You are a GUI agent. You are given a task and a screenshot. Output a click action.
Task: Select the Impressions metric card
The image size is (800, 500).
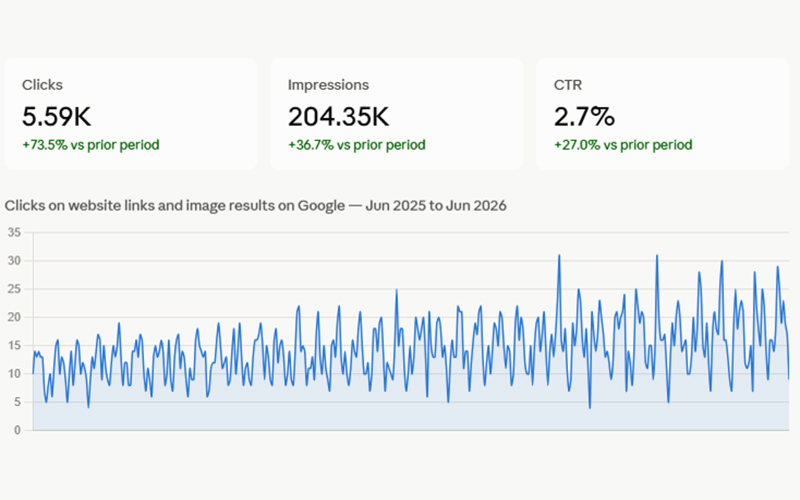tap(396, 114)
